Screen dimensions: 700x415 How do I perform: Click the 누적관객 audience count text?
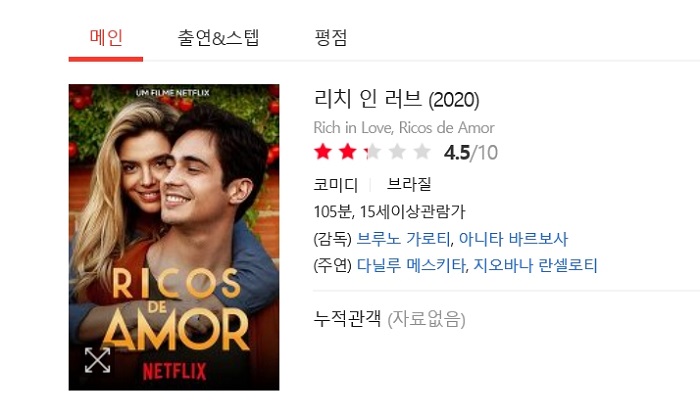[347, 319]
